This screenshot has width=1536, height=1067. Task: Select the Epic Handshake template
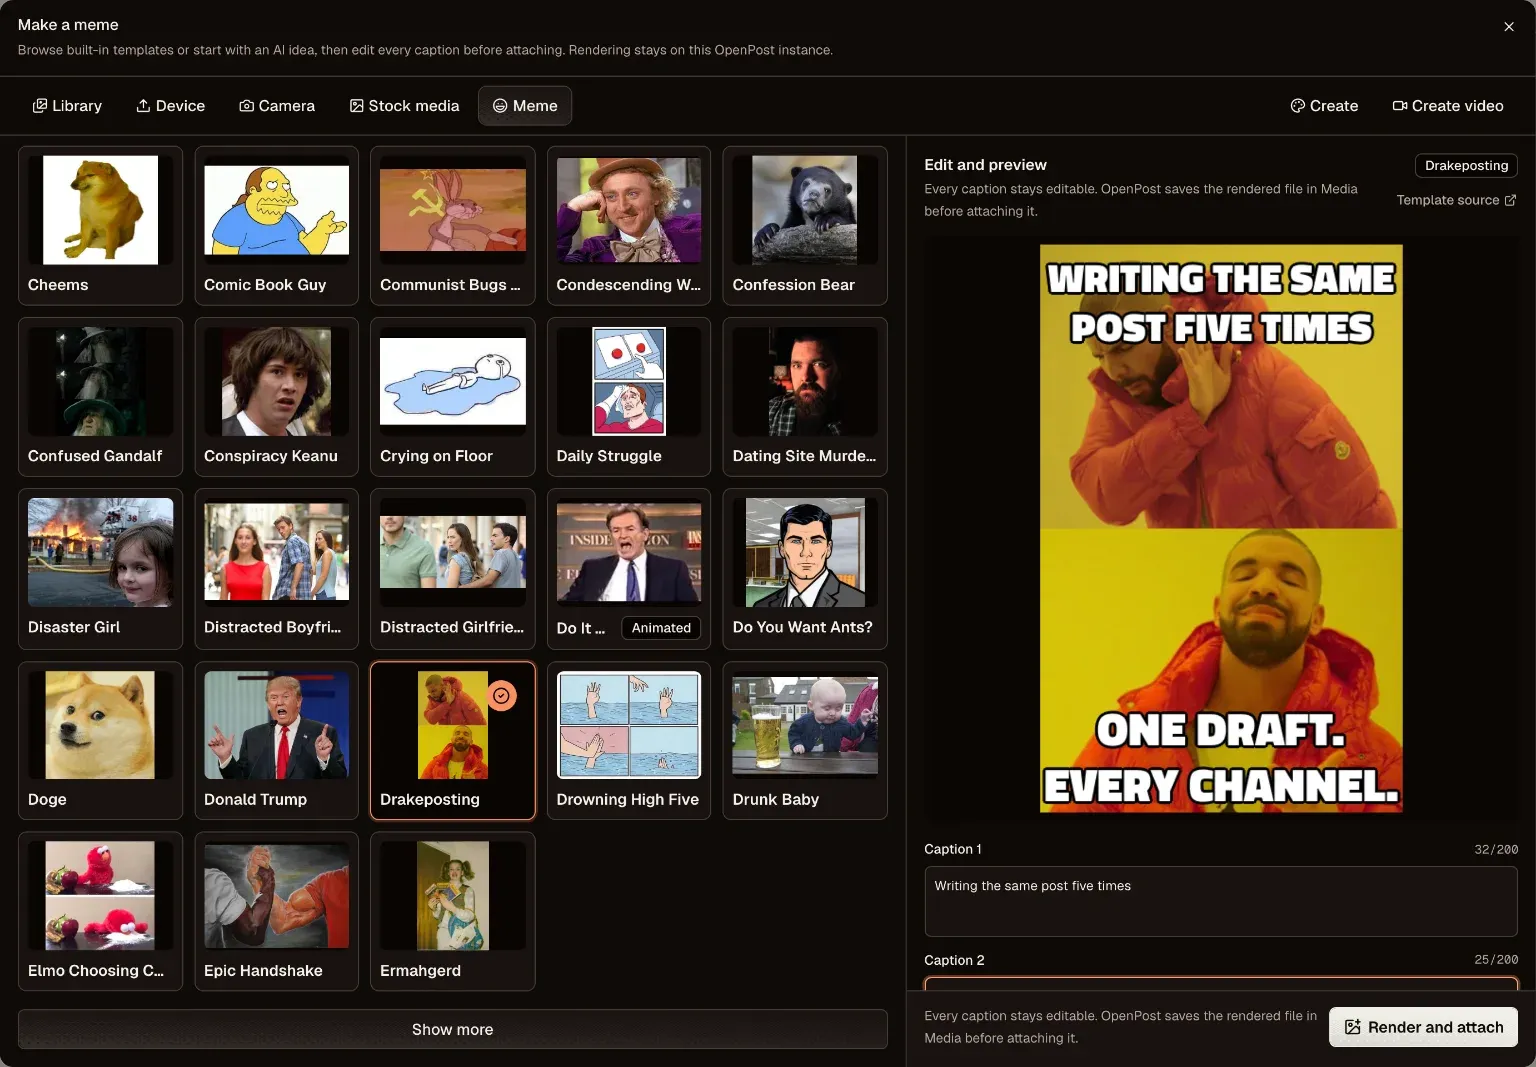coord(276,911)
